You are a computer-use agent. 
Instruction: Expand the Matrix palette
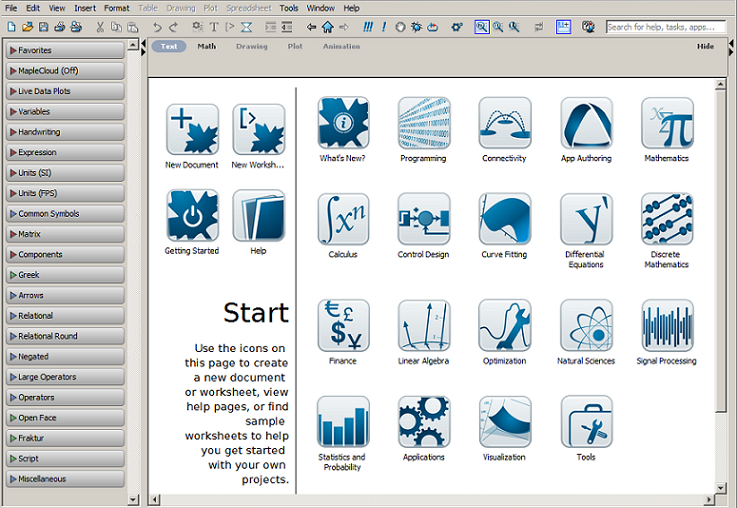click(64, 234)
